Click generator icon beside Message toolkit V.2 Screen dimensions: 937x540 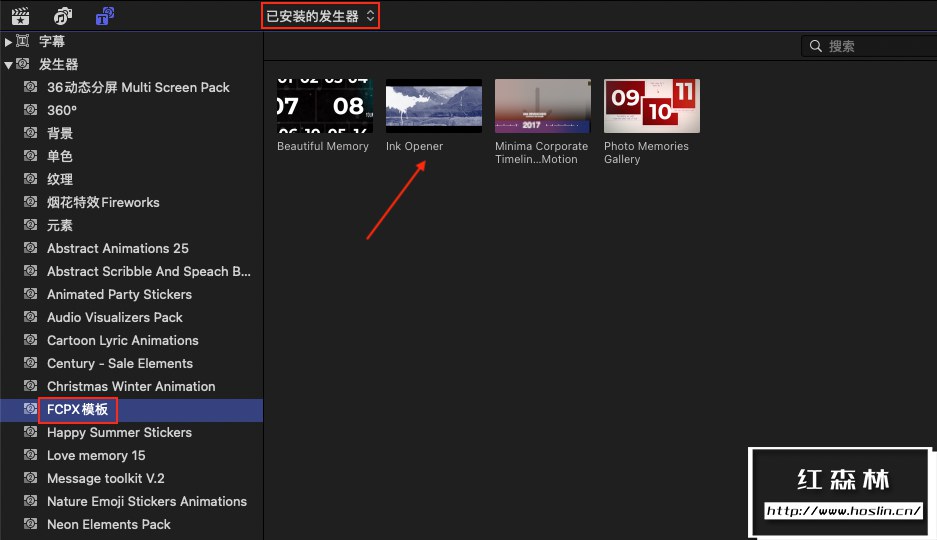pos(30,477)
